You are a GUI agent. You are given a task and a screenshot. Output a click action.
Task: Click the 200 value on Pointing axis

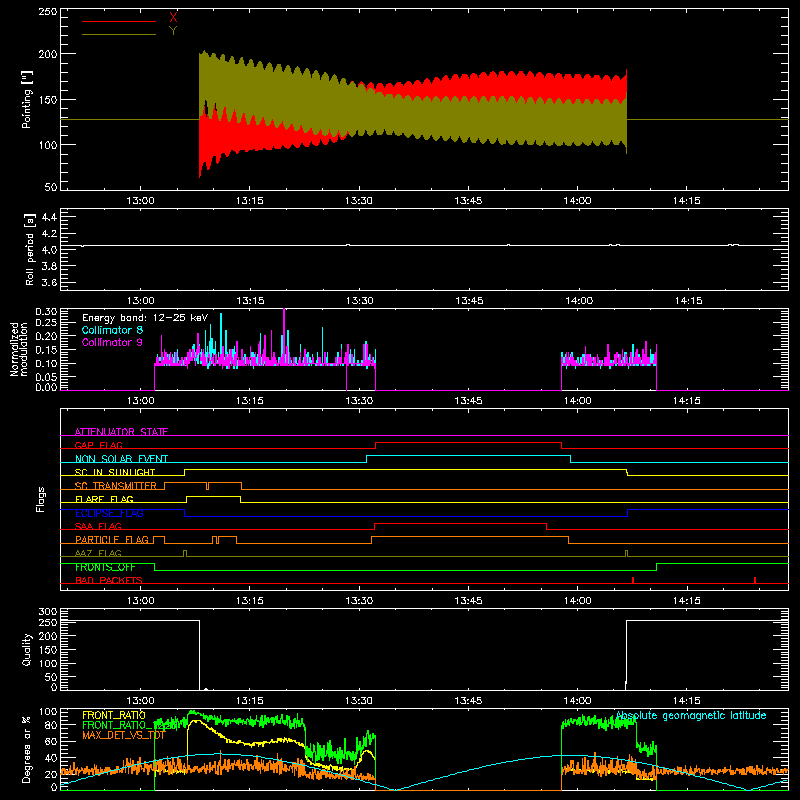(x=48, y=54)
